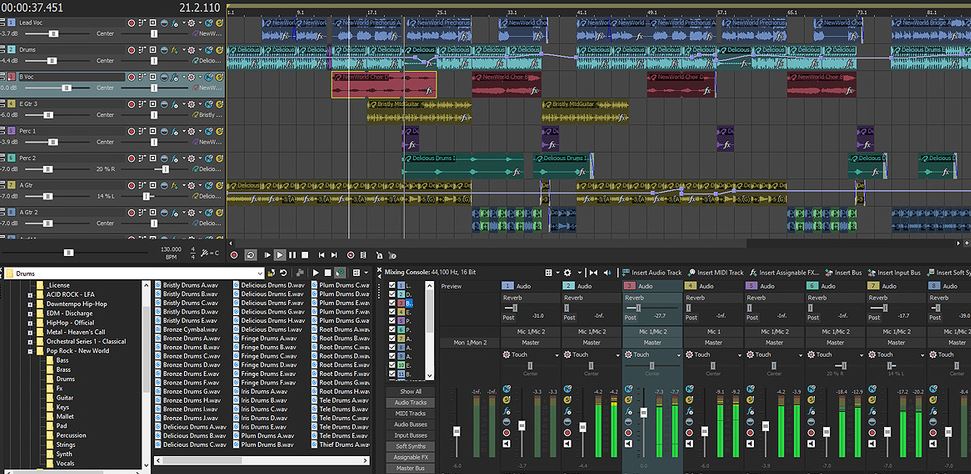Image resolution: width=971 pixels, height=474 pixels.
Task: Click the Soft Synths filter button
Action: 411,446
